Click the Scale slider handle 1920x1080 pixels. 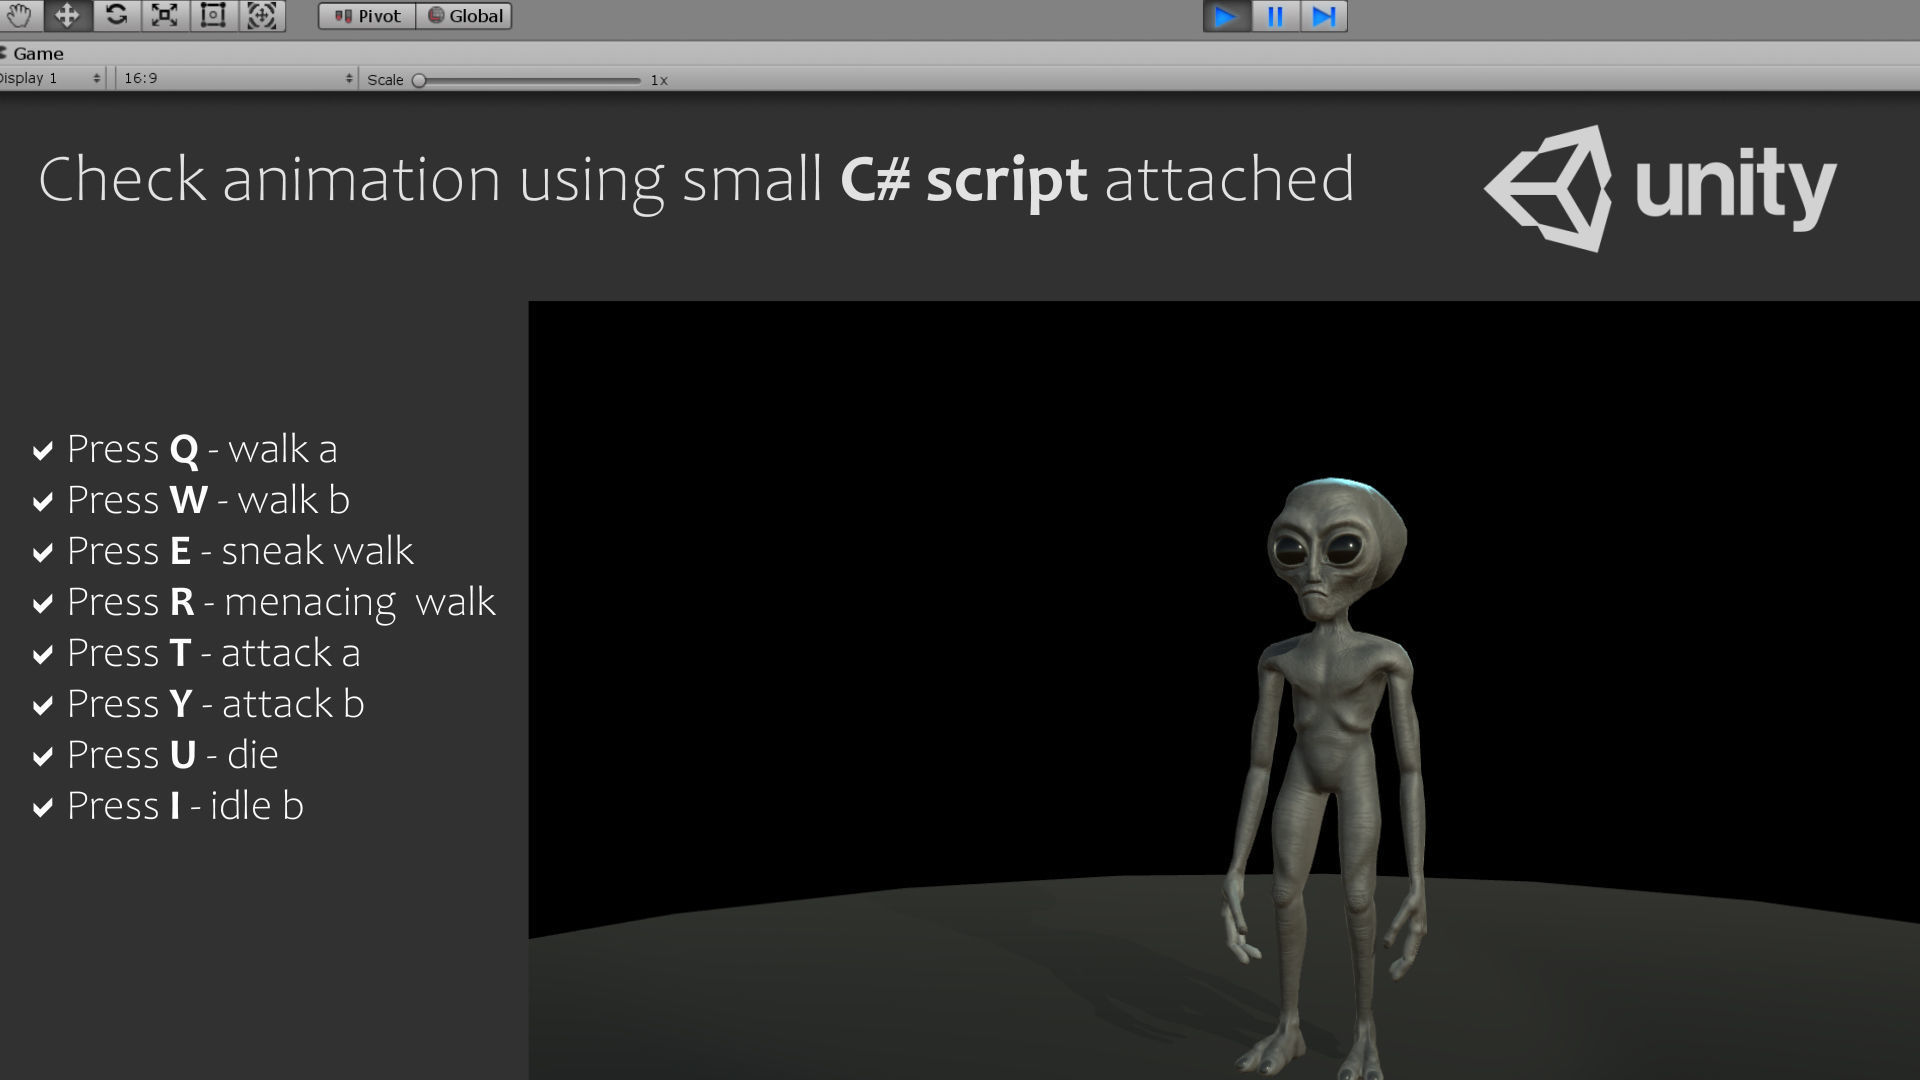[x=420, y=80]
